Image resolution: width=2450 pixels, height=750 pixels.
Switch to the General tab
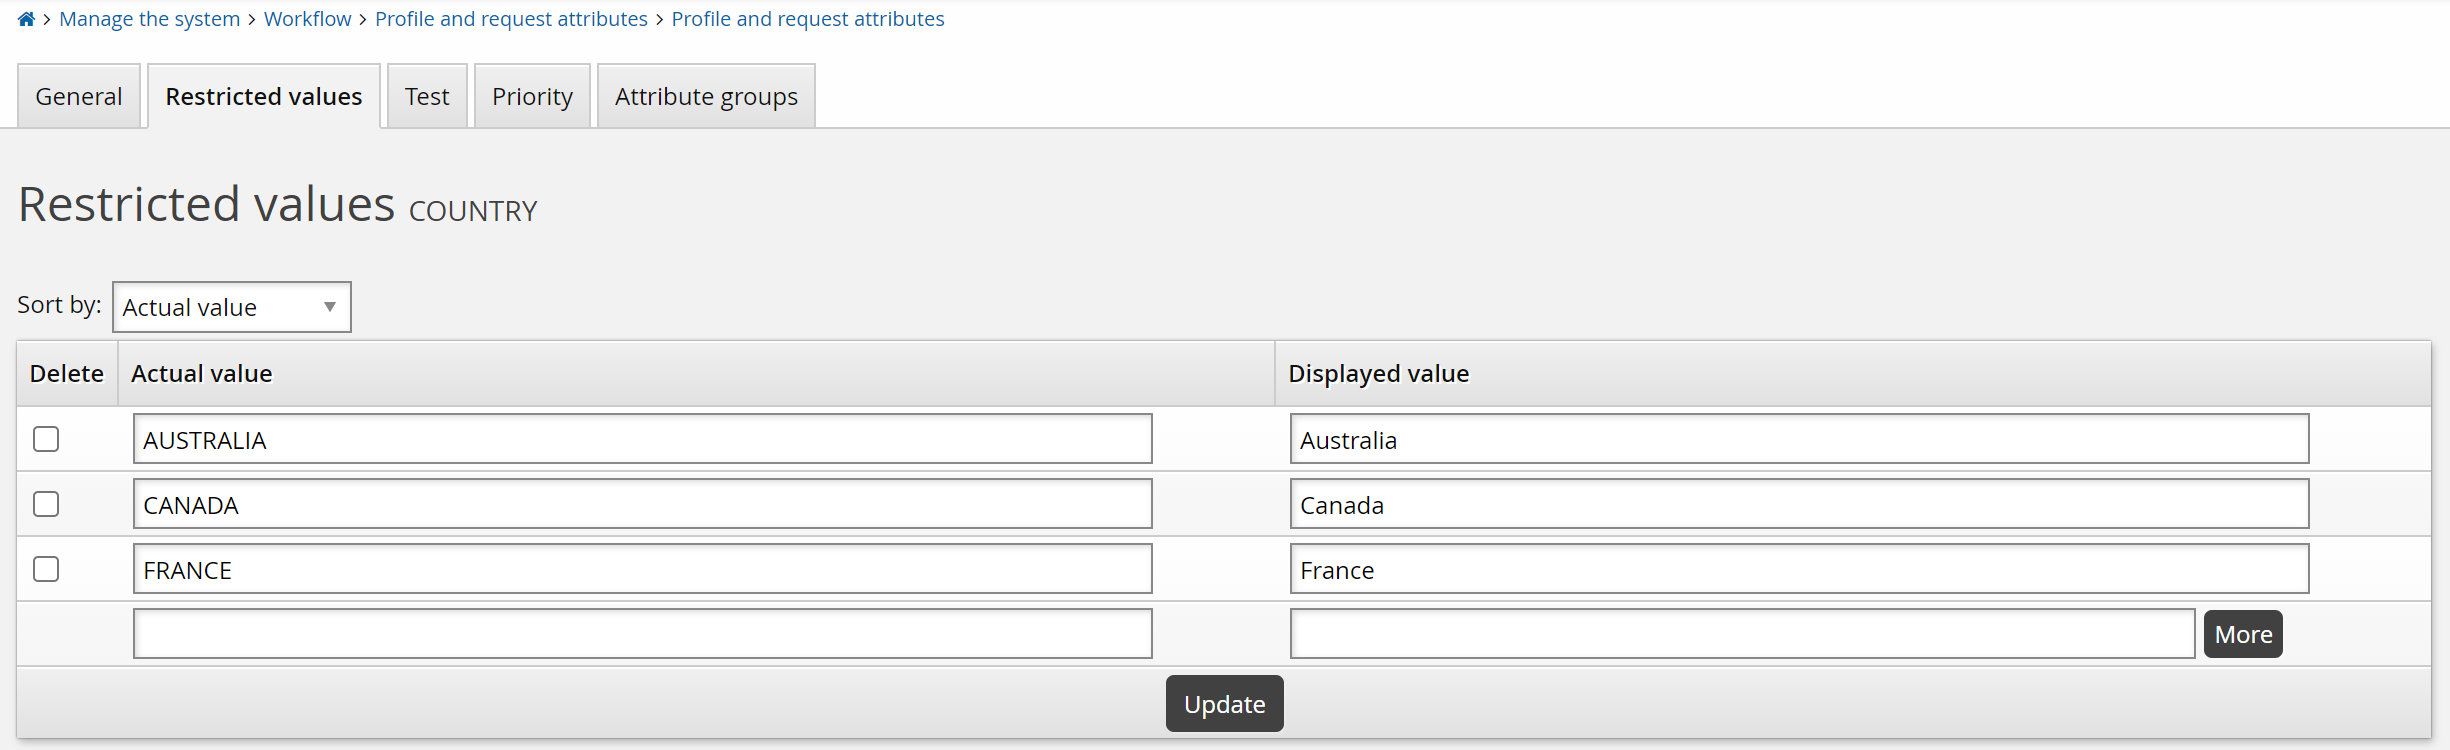(79, 97)
